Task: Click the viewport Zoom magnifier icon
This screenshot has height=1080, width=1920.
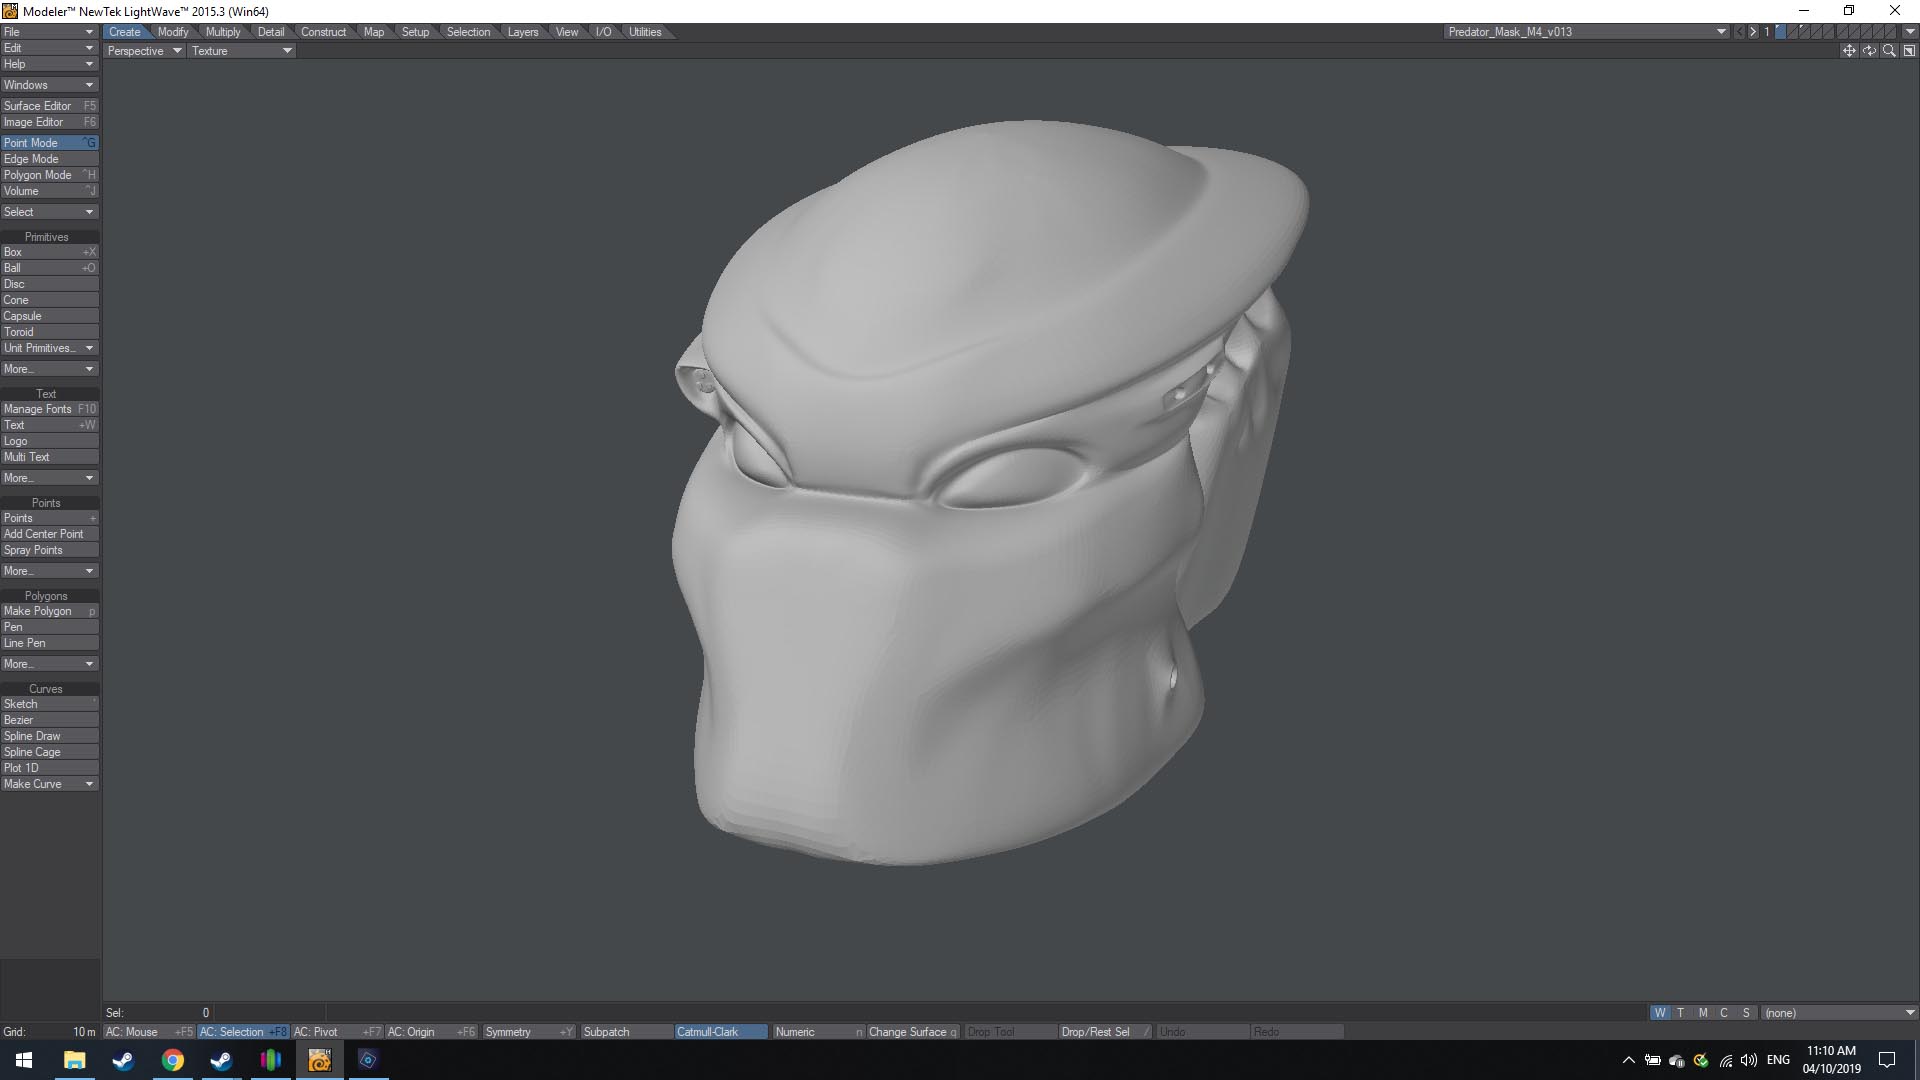Action: click(x=1889, y=51)
